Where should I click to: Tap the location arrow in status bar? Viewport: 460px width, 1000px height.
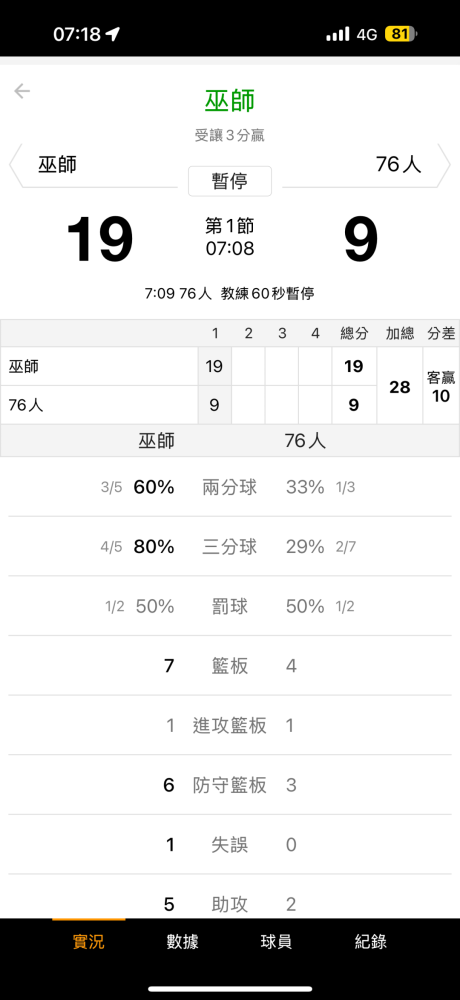(x=113, y=34)
